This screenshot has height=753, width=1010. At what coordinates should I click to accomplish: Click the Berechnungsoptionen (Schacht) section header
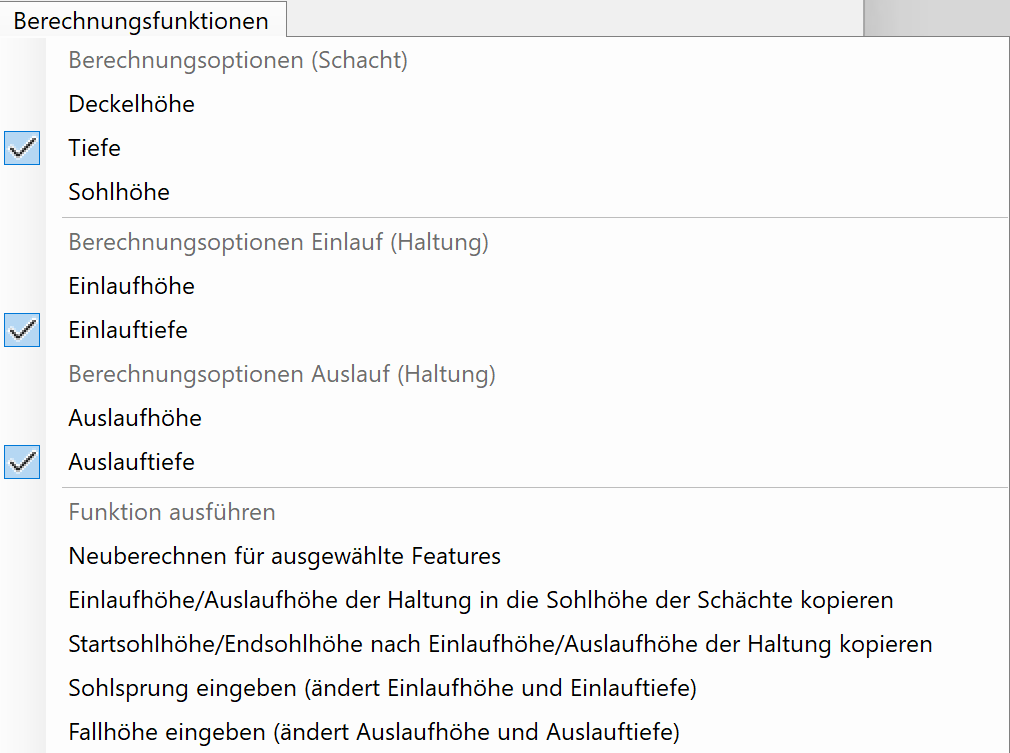(238, 60)
